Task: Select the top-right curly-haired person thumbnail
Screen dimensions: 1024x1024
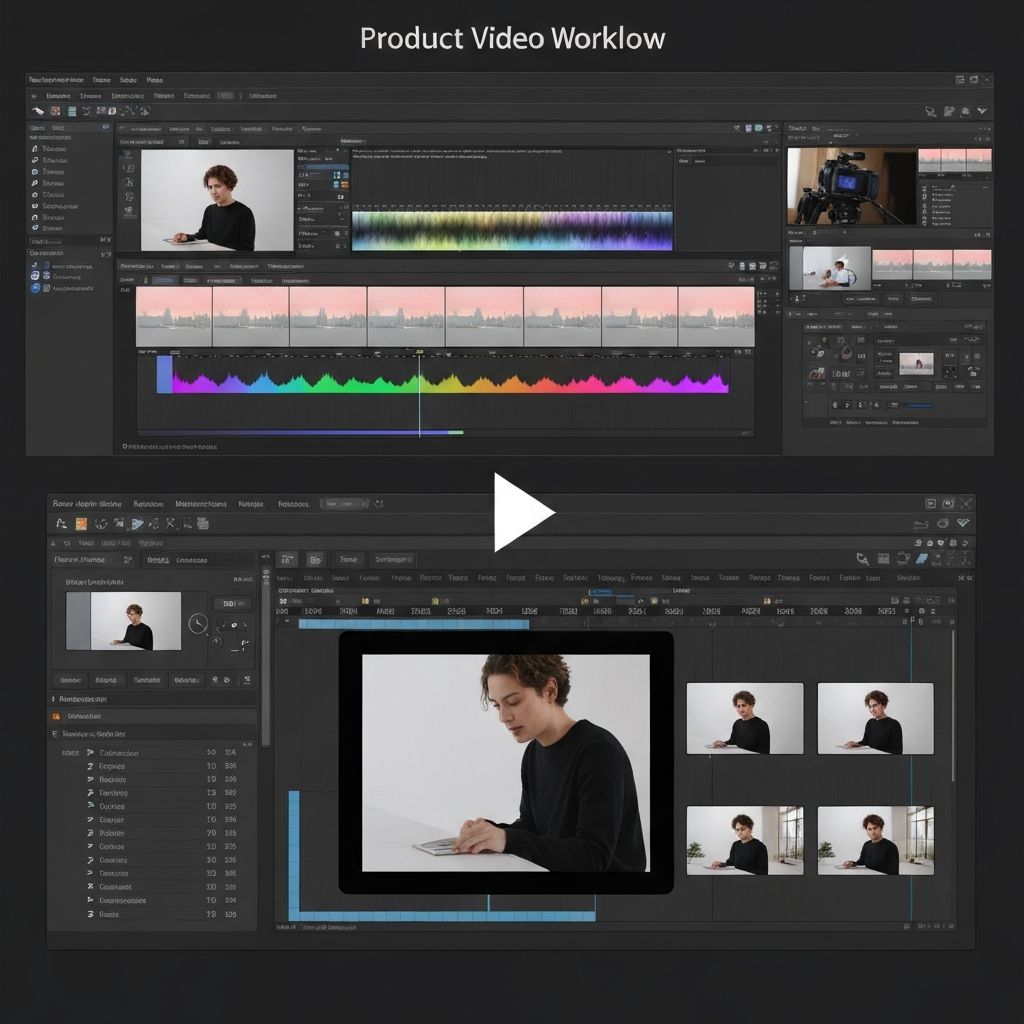Action: 875,718
